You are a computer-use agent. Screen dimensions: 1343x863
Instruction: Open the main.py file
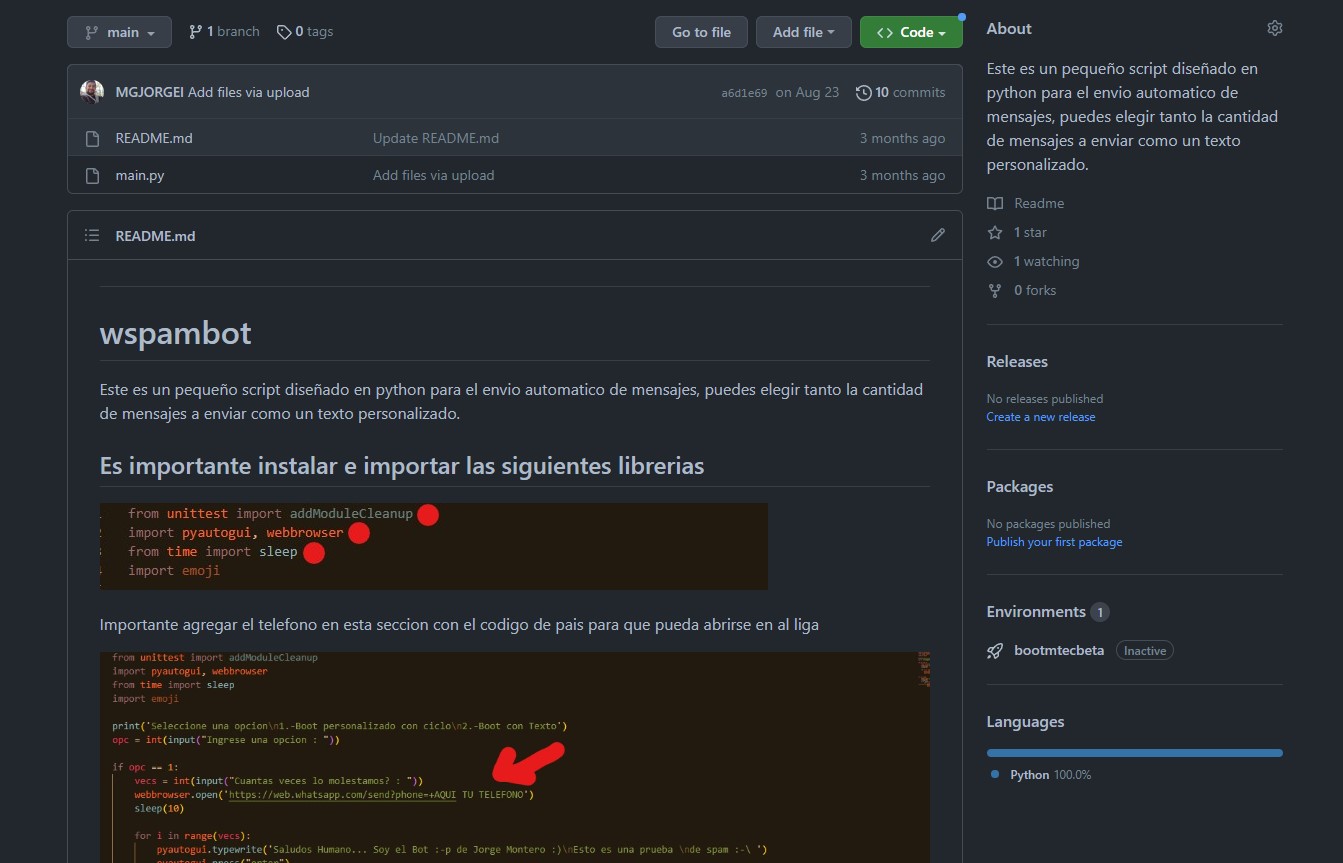[x=140, y=175]
